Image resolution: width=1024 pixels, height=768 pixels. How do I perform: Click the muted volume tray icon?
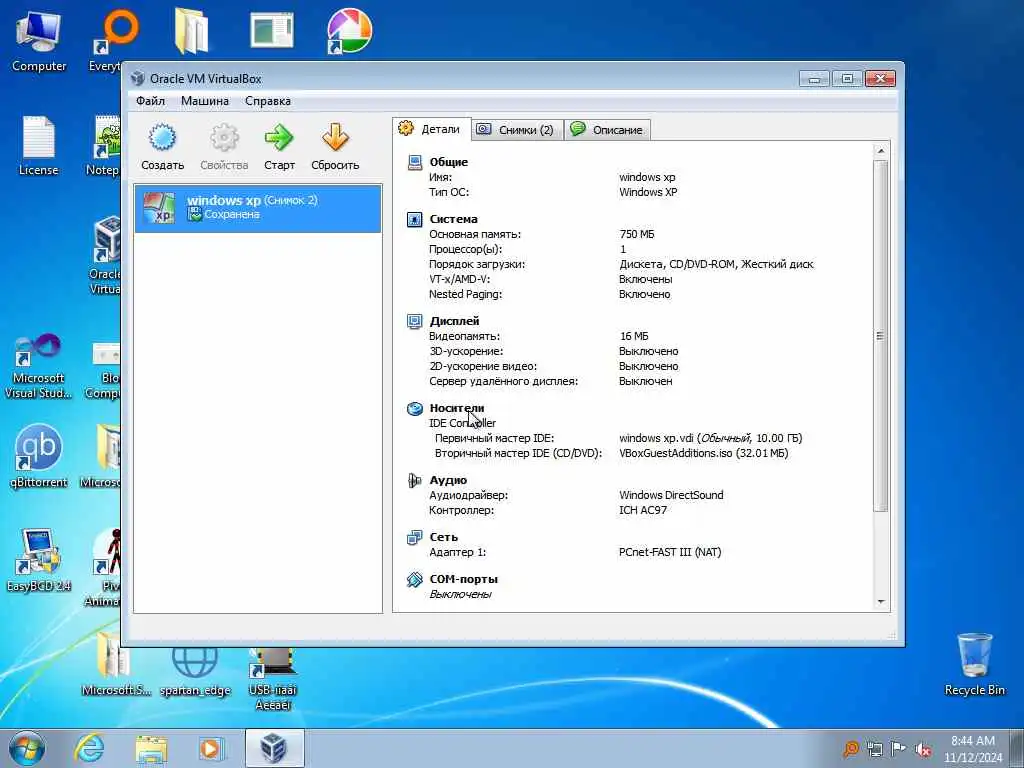tap(923, 749)
